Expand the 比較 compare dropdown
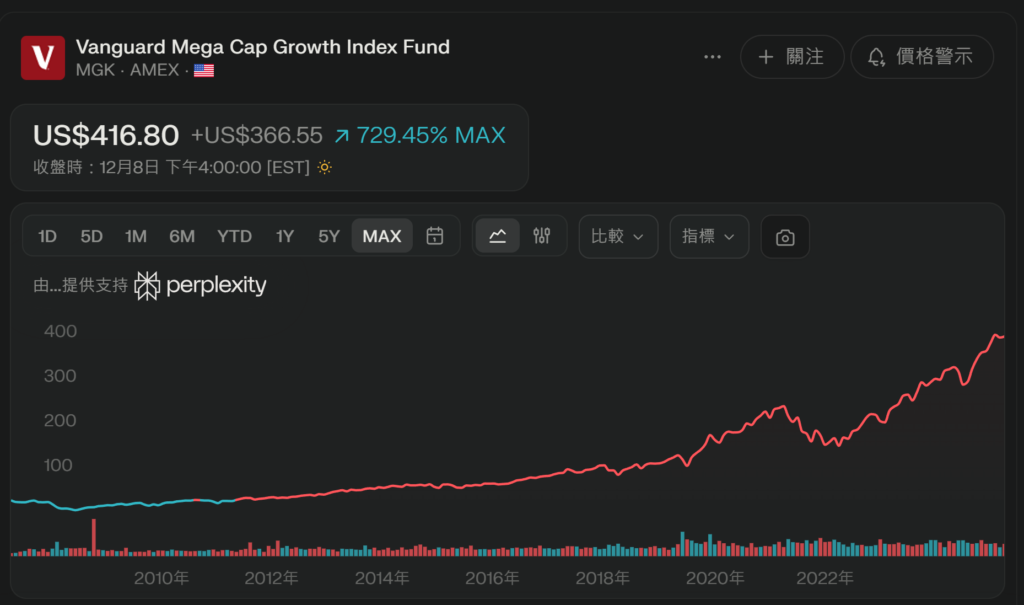The width and height of the screenshot is (1024, 605). [x=618, y=236]
